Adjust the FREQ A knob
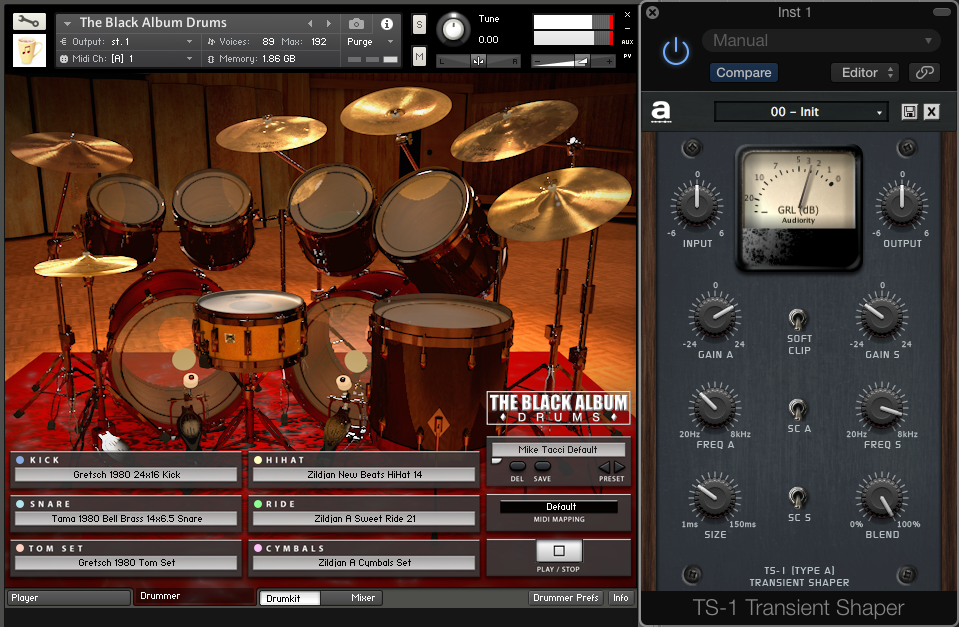 [x=715, y=407]
